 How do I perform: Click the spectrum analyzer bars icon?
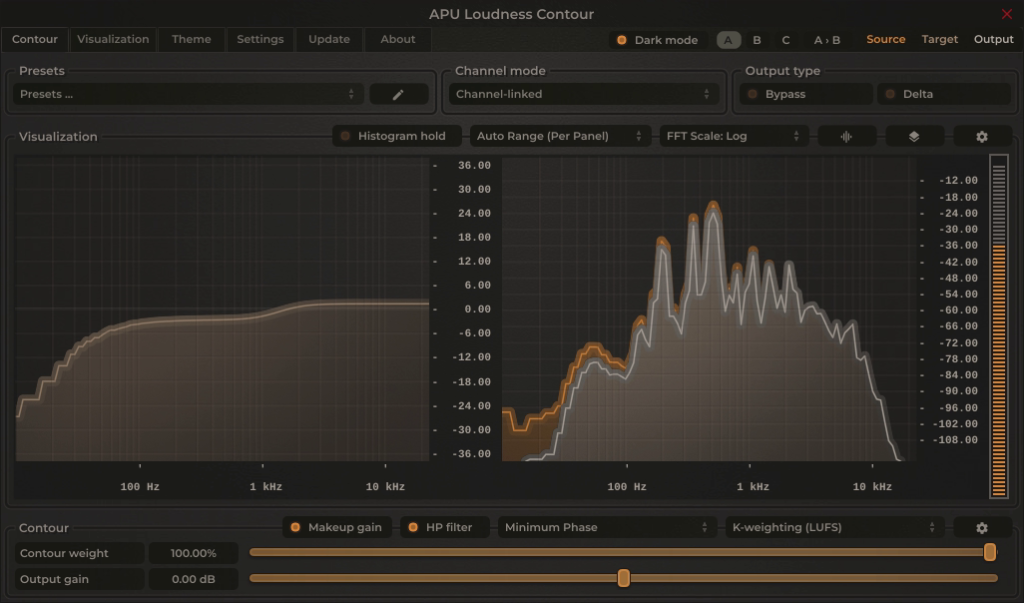point(846,135)
